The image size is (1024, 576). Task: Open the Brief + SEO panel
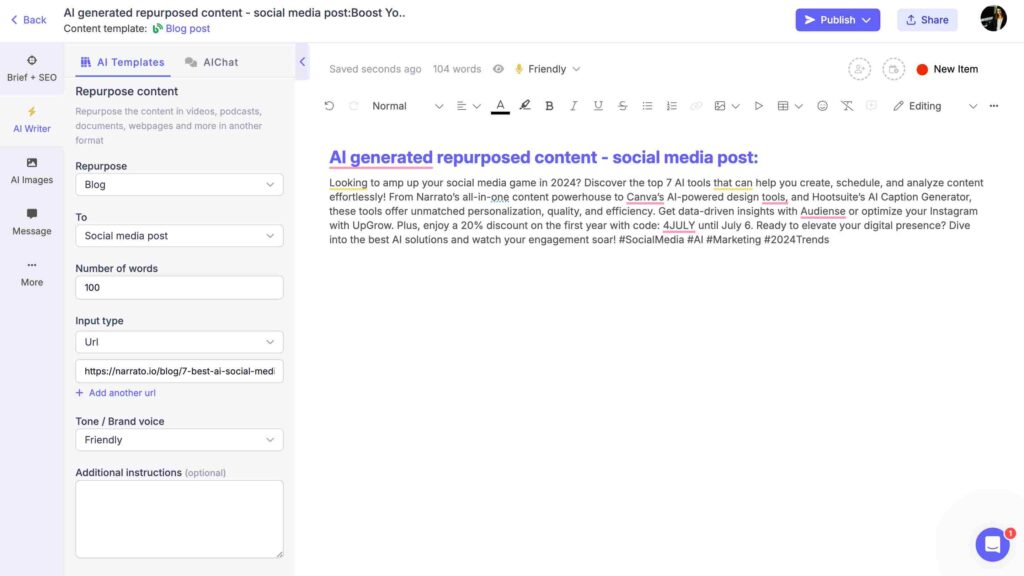(x=31, y=69)
